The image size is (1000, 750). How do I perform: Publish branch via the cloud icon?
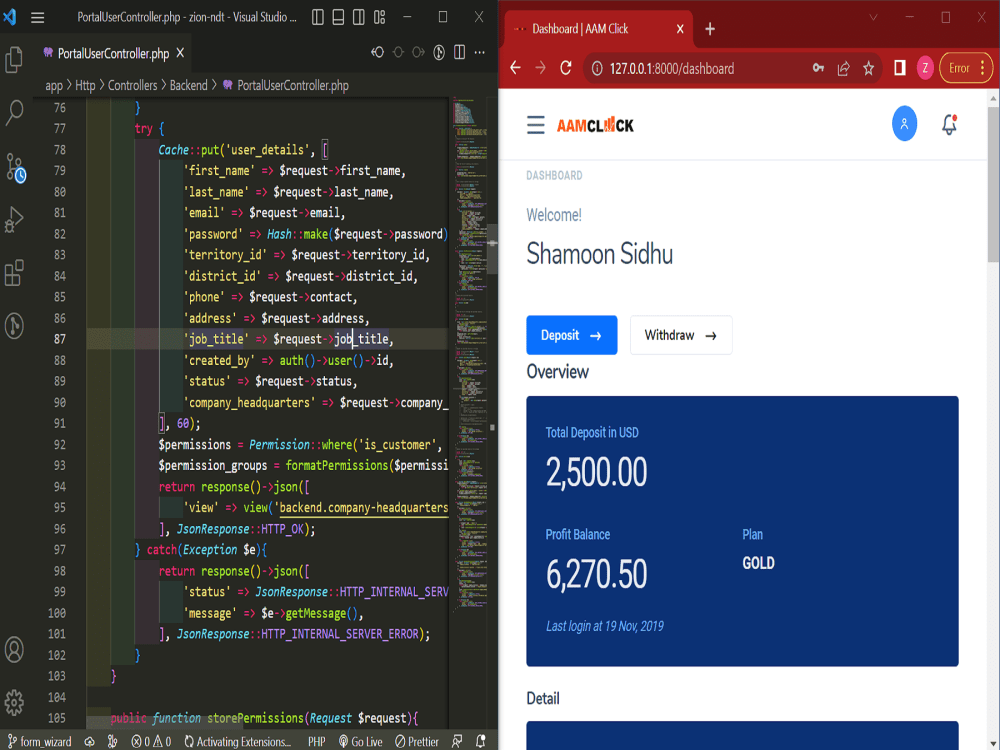89,742
